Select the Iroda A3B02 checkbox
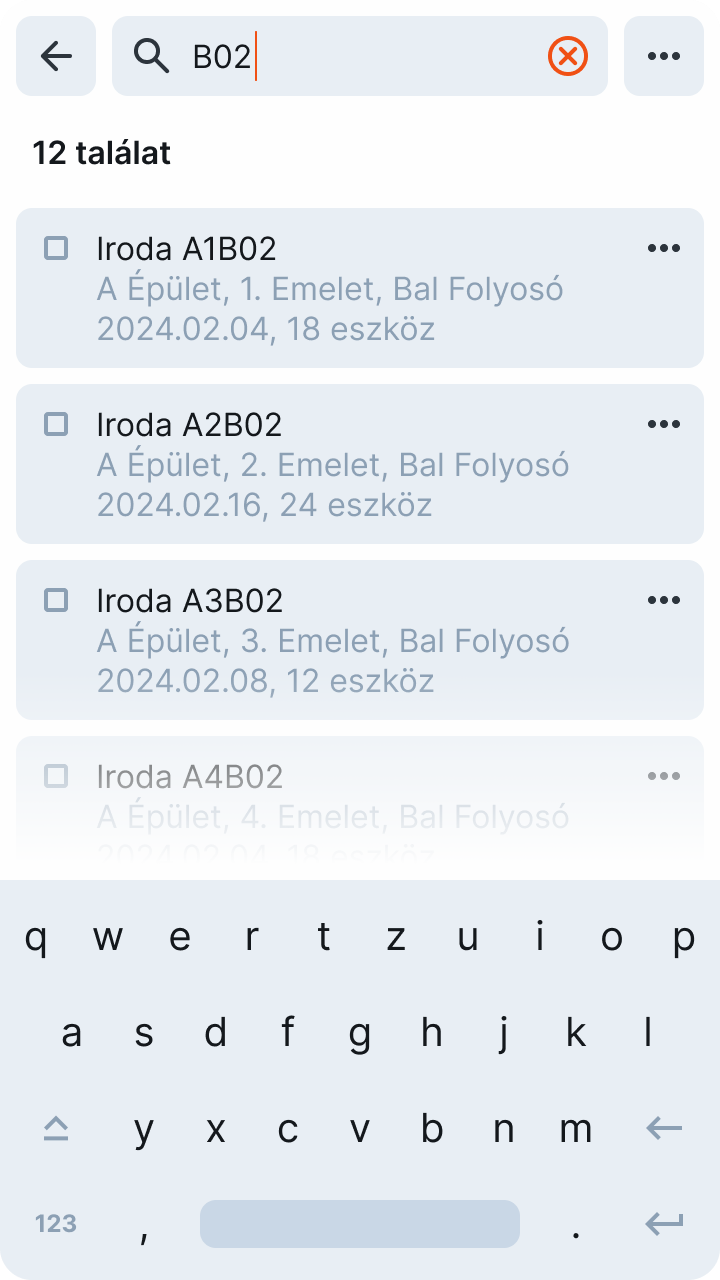Image resolution: width=720 pixels, height=1280 pixels. tap(56, 600)
